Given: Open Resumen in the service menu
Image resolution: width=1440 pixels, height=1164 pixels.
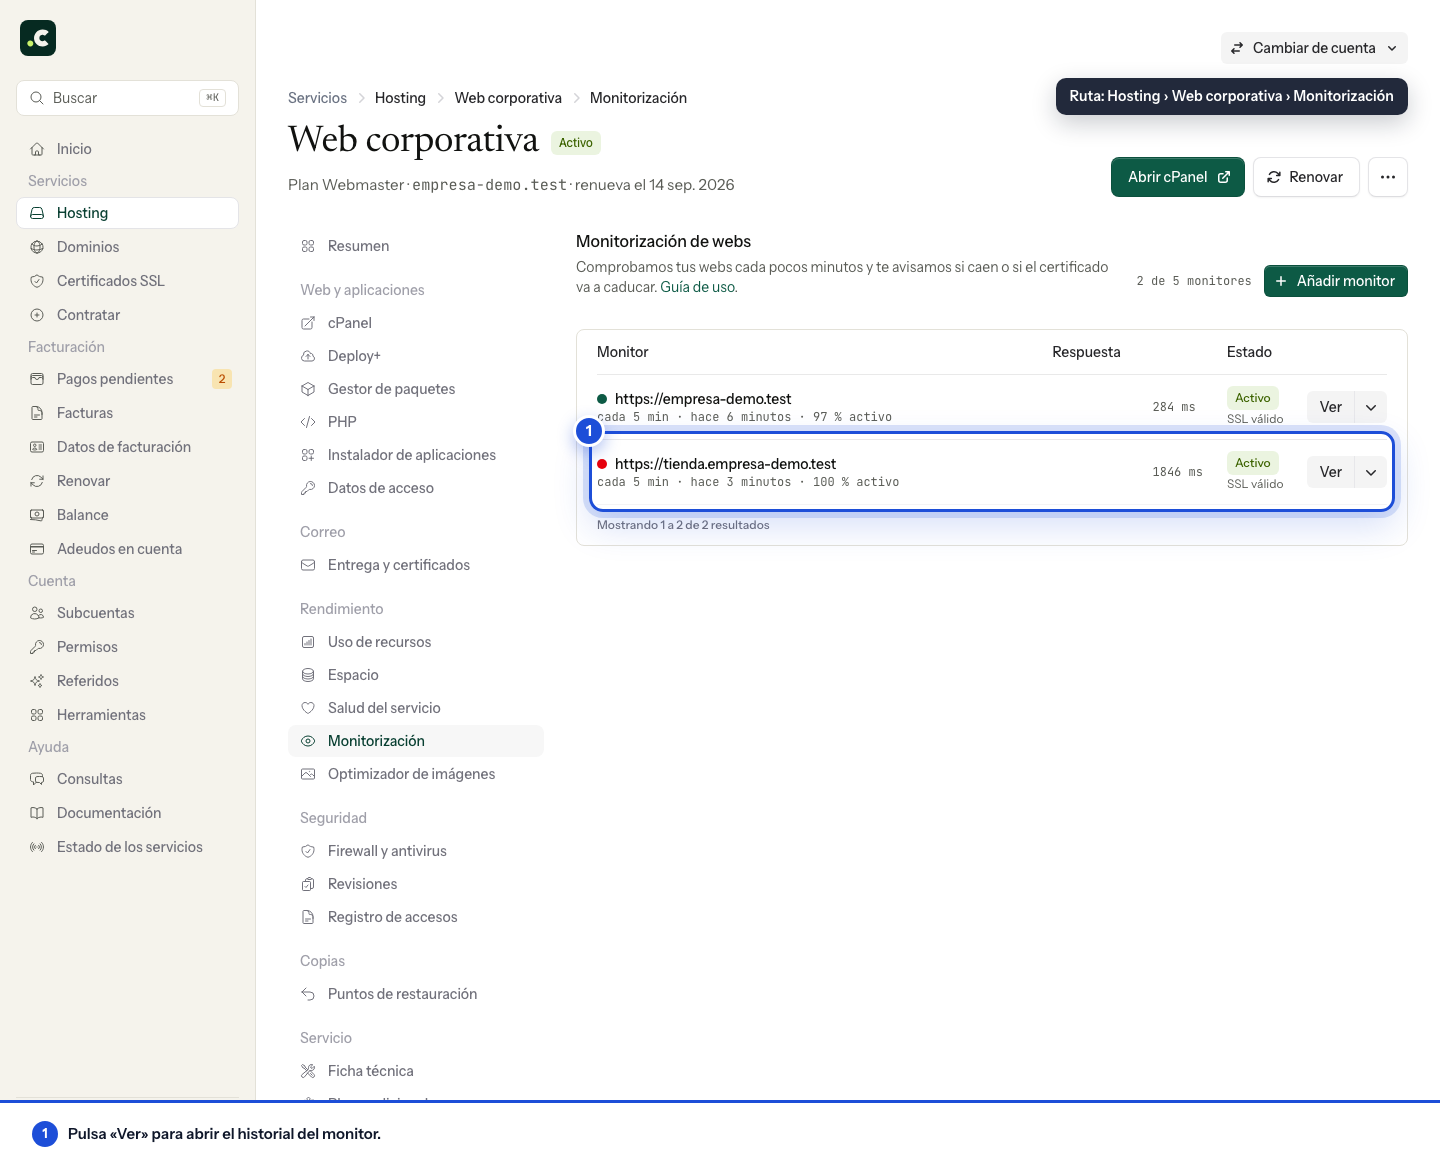Looking at the screenshot, I should pyautogui.click(x=416, y=246).
